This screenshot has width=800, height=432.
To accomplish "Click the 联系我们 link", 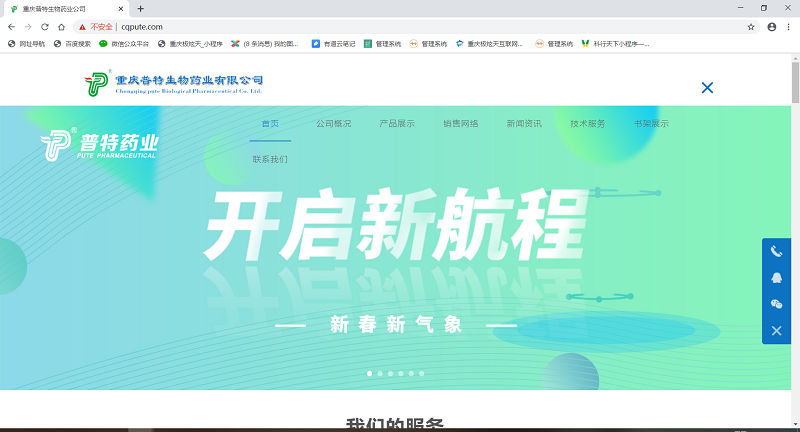I will point(270,159).
